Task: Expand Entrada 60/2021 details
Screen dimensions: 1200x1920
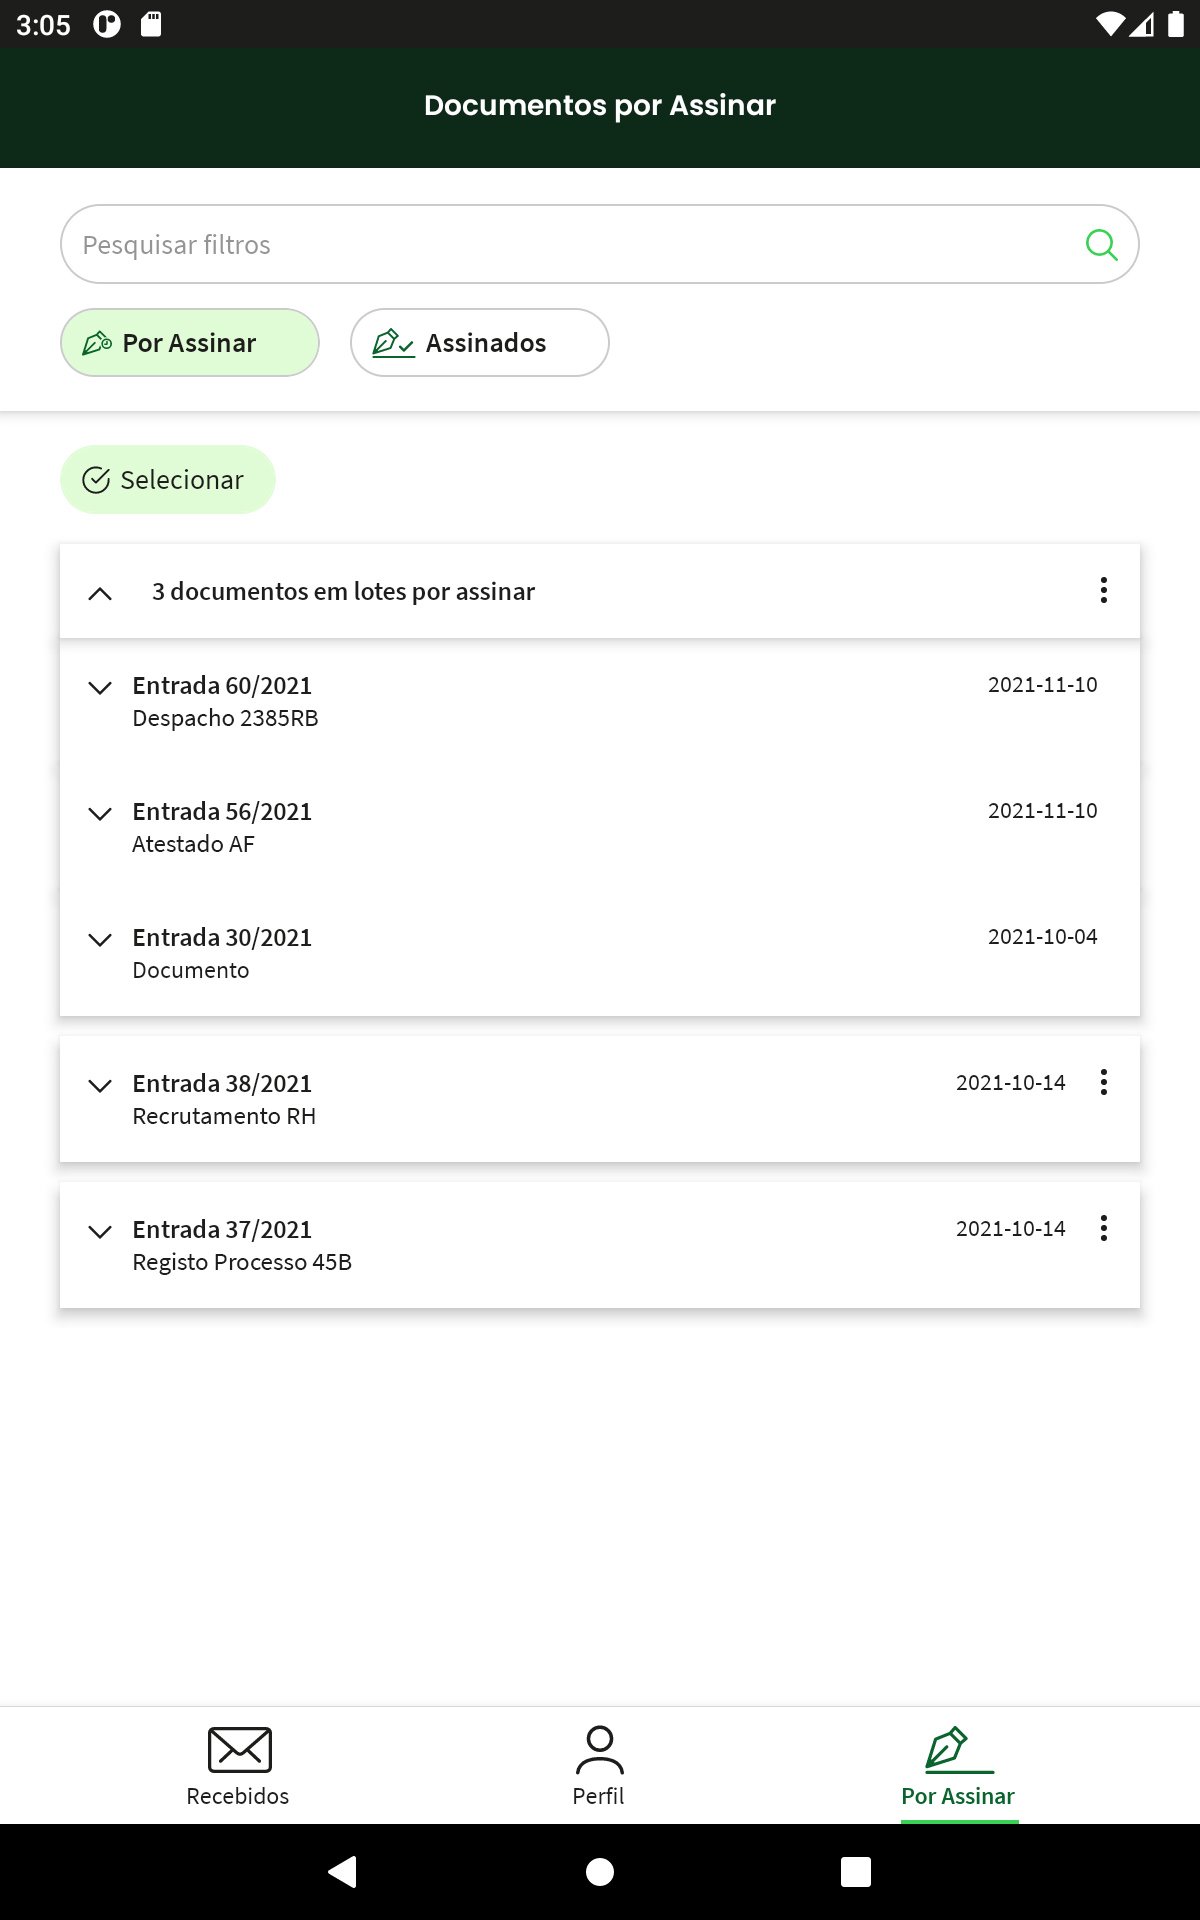Action: click(100, 687)
